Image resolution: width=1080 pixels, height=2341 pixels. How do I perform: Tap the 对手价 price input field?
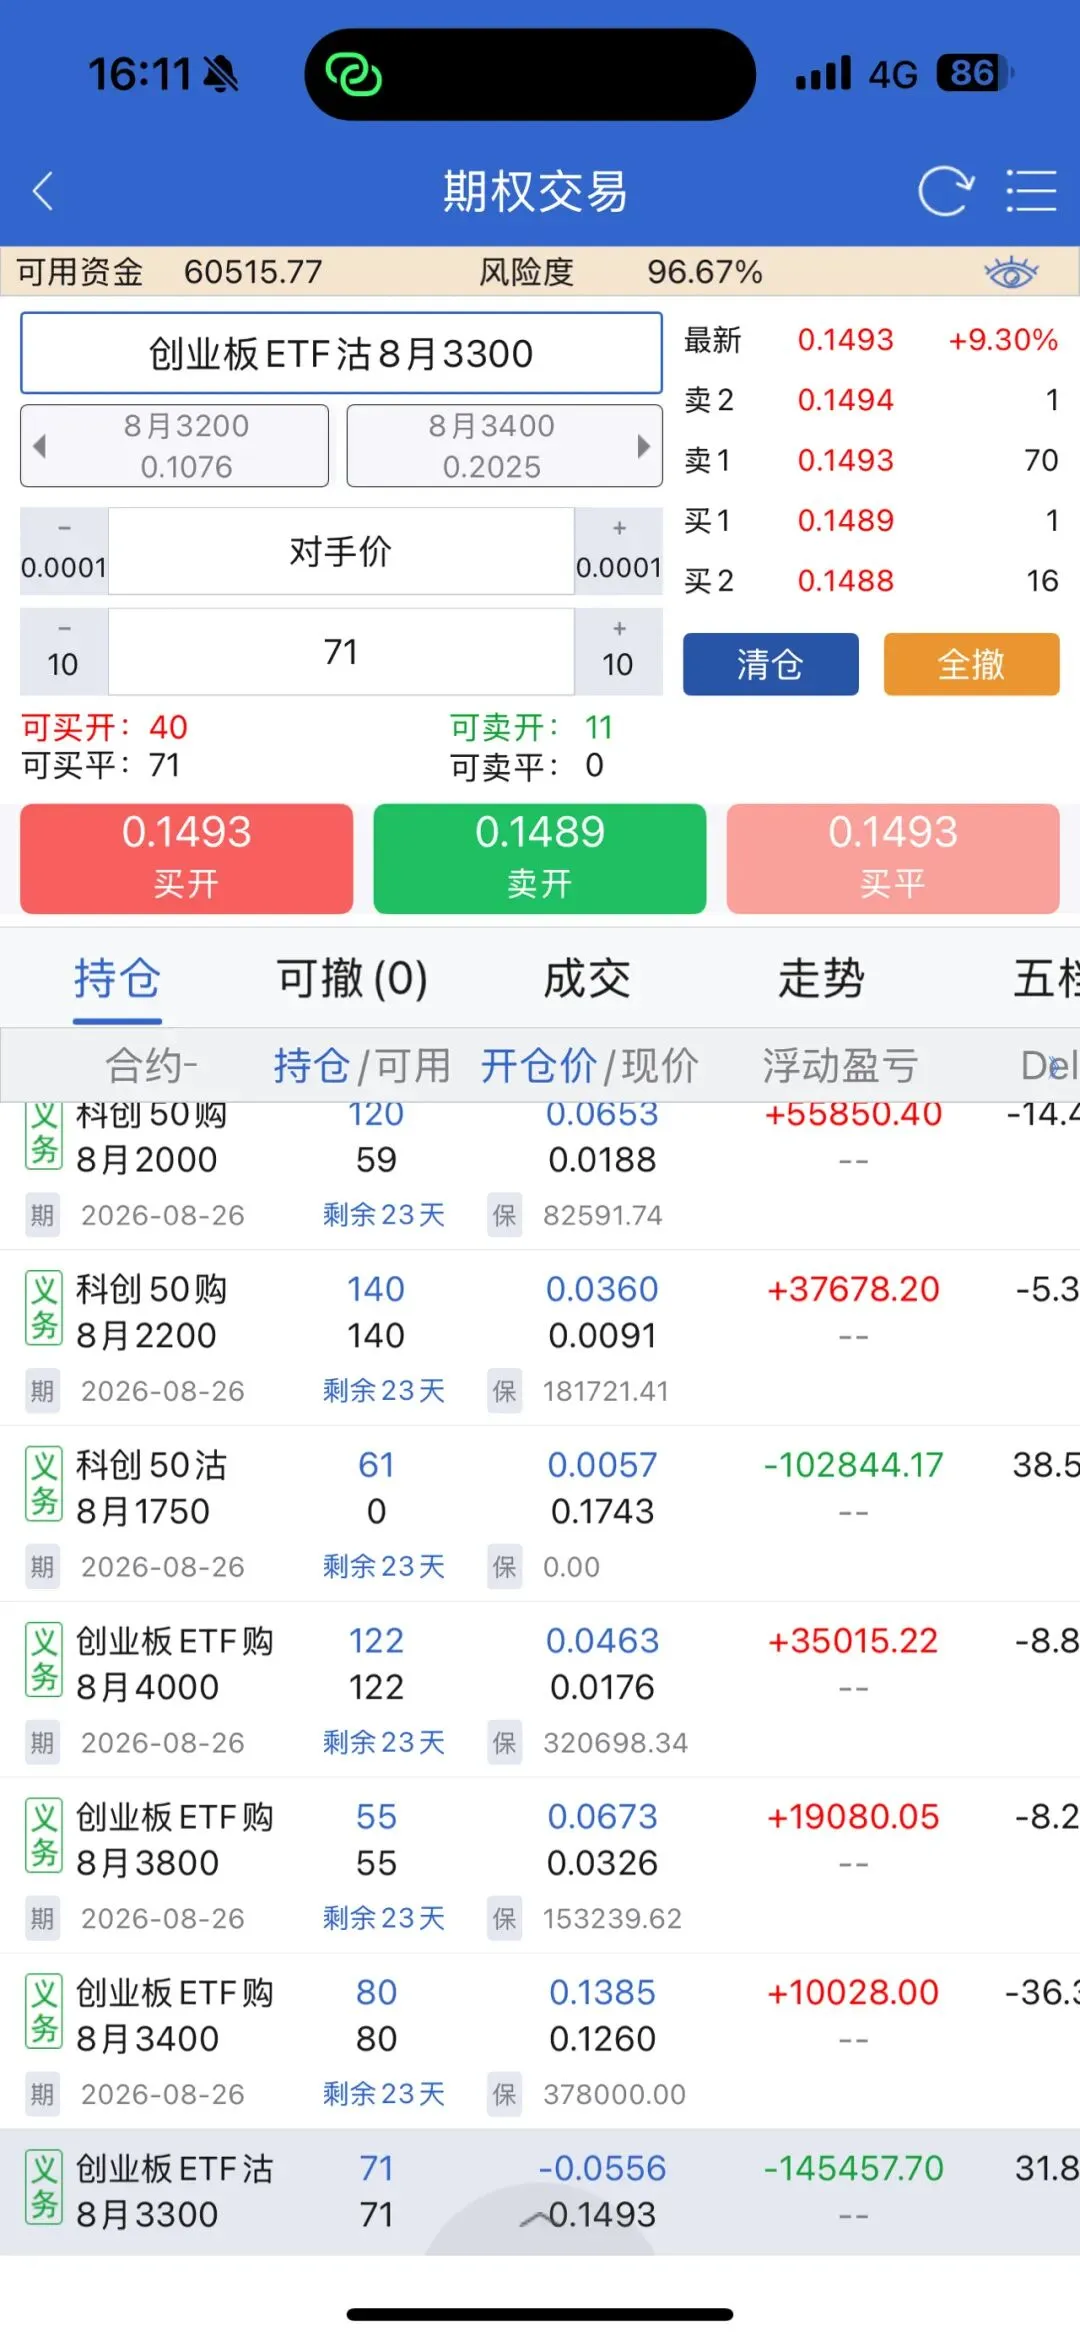(341, 551)
